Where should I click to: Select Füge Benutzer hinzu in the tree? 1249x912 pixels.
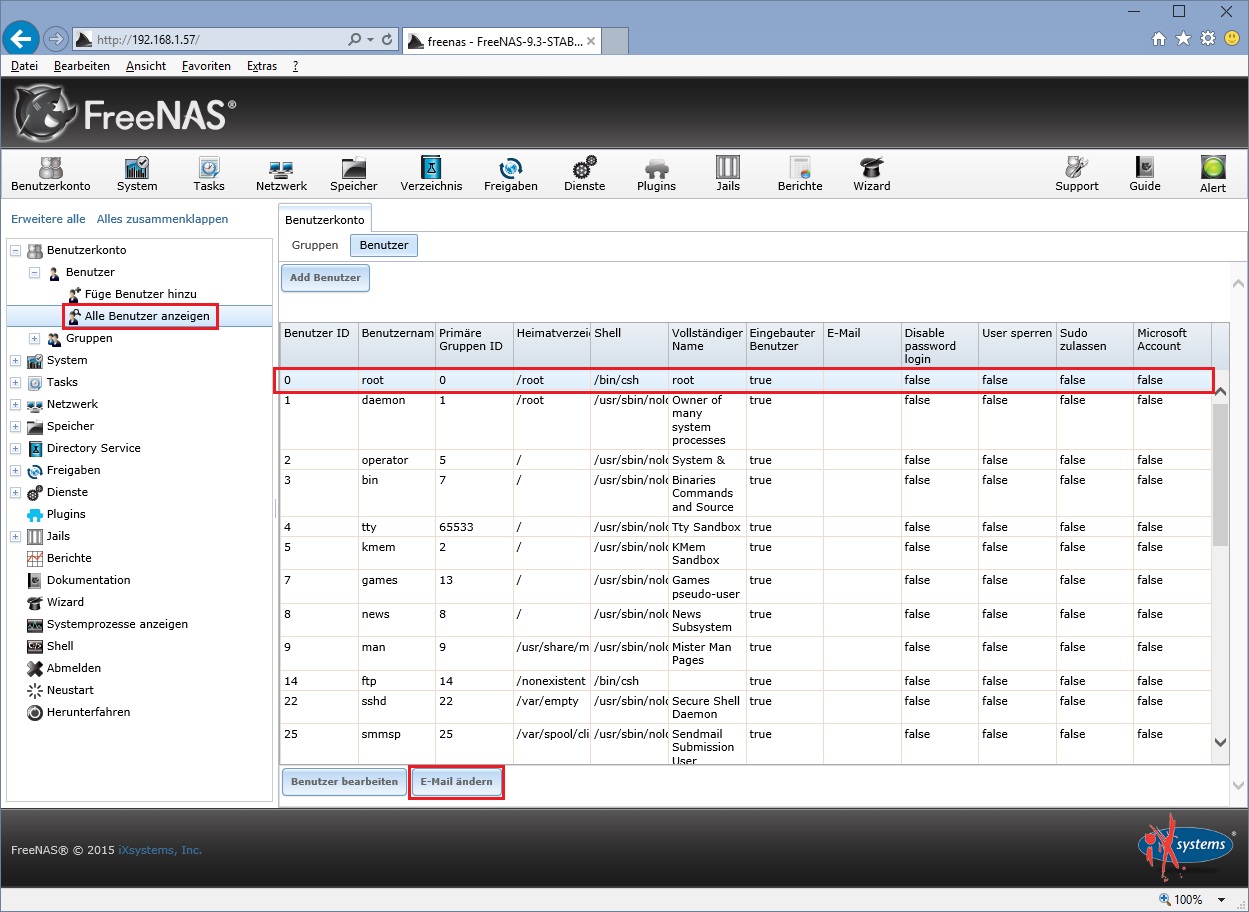point(133,294)
